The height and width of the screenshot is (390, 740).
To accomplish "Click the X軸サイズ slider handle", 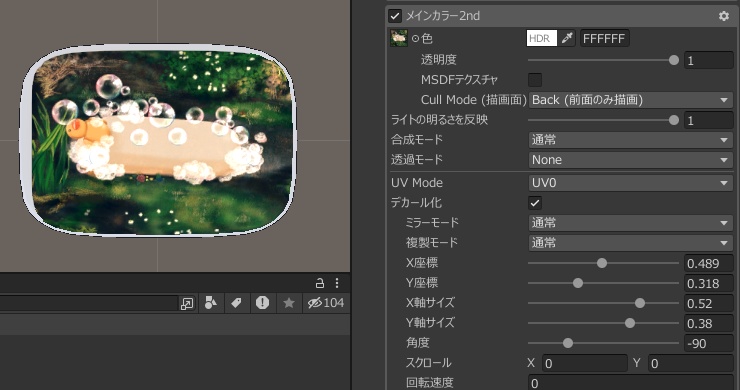I will 639,303.
